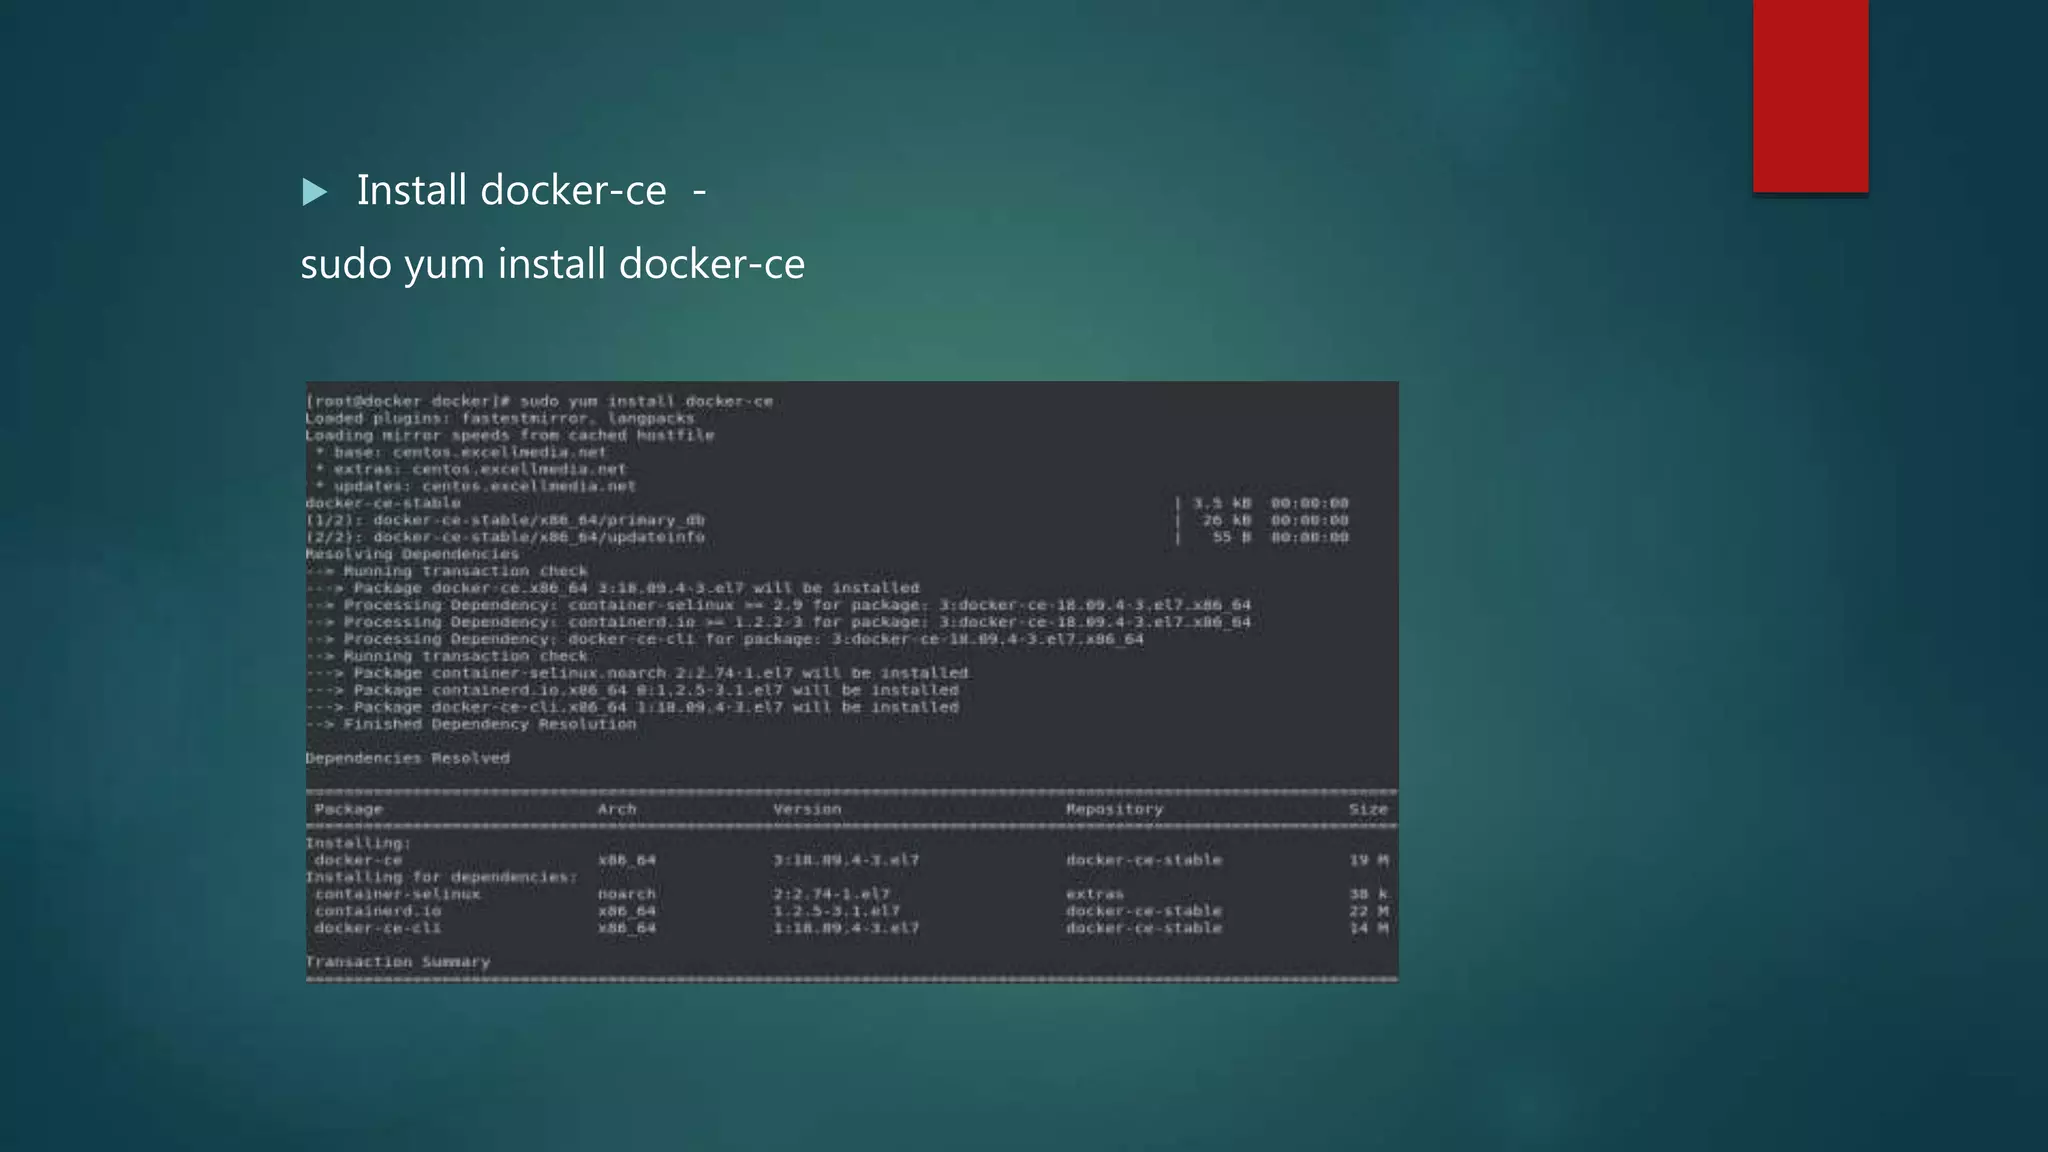This screenshot has width=2048, height=1152.
Task: Click the "55 B" download size value
Action: (1231, 537)
